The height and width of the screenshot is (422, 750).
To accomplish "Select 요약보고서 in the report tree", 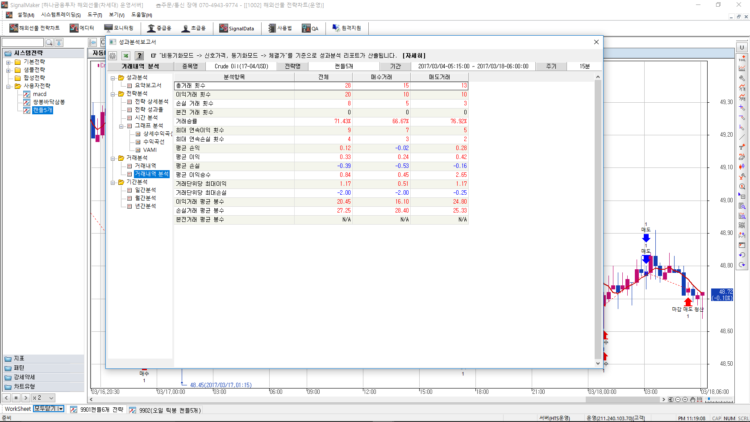I will point(144,85).
